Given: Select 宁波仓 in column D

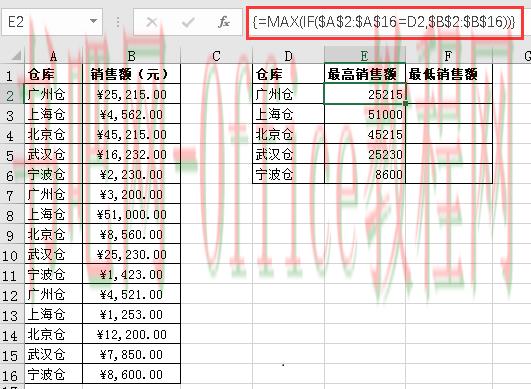Looking at the screenshot, I should coord(289,174).
